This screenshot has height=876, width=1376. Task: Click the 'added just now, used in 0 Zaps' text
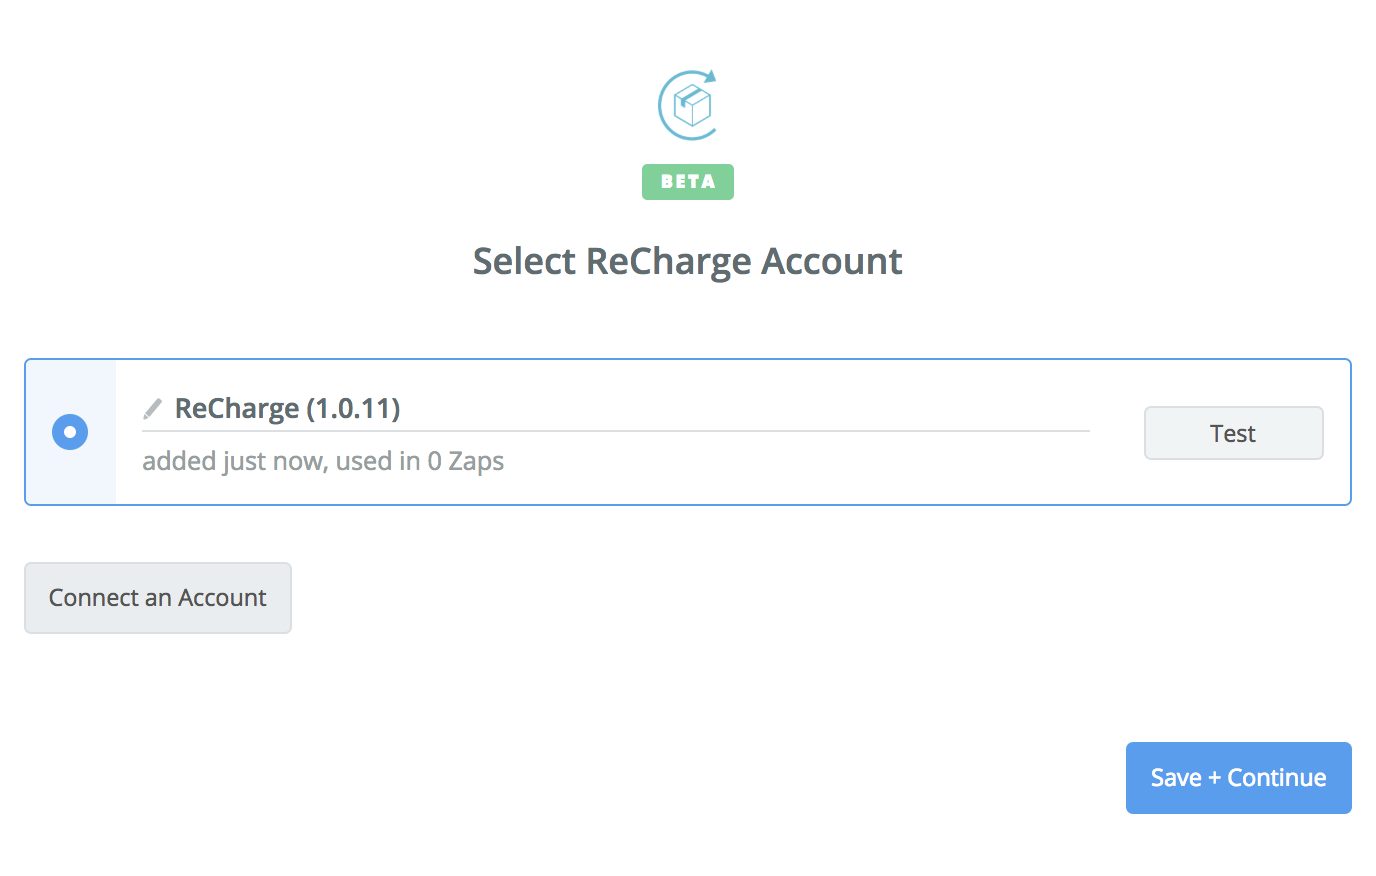pos(323,461)
